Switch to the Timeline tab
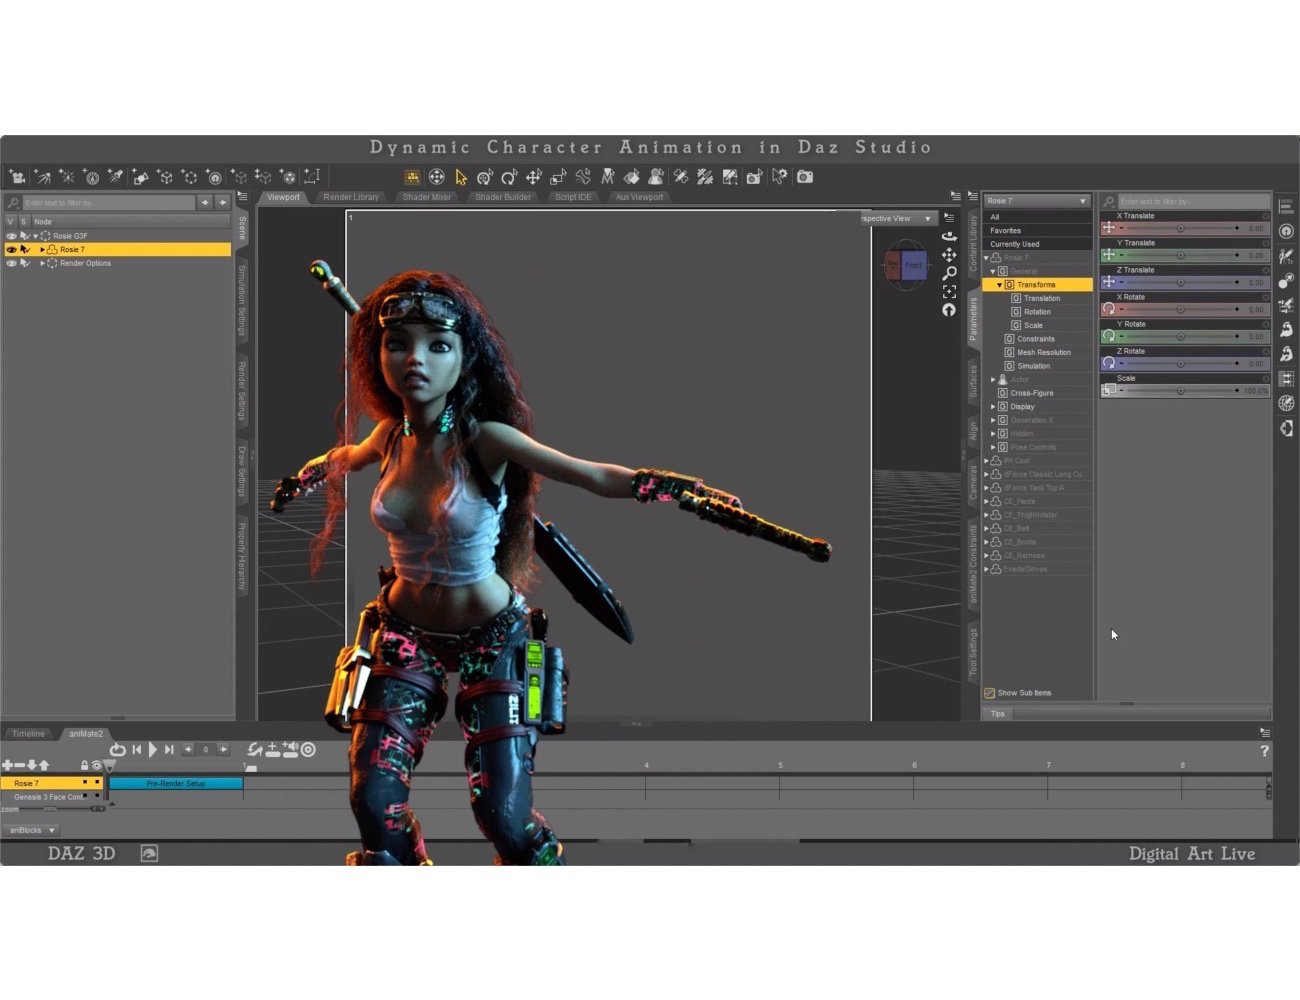 coord(27,733)
